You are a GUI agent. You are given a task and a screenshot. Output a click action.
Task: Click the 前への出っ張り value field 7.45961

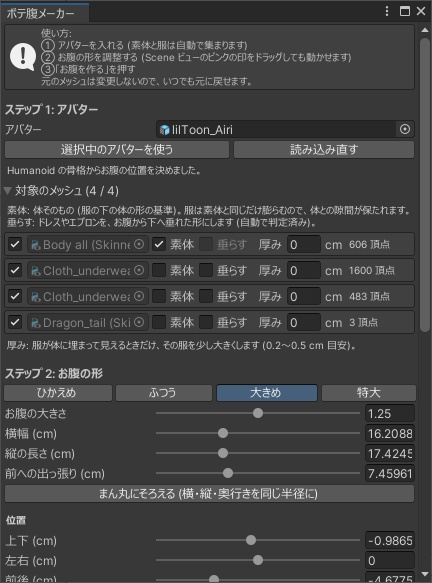[390, 474]
